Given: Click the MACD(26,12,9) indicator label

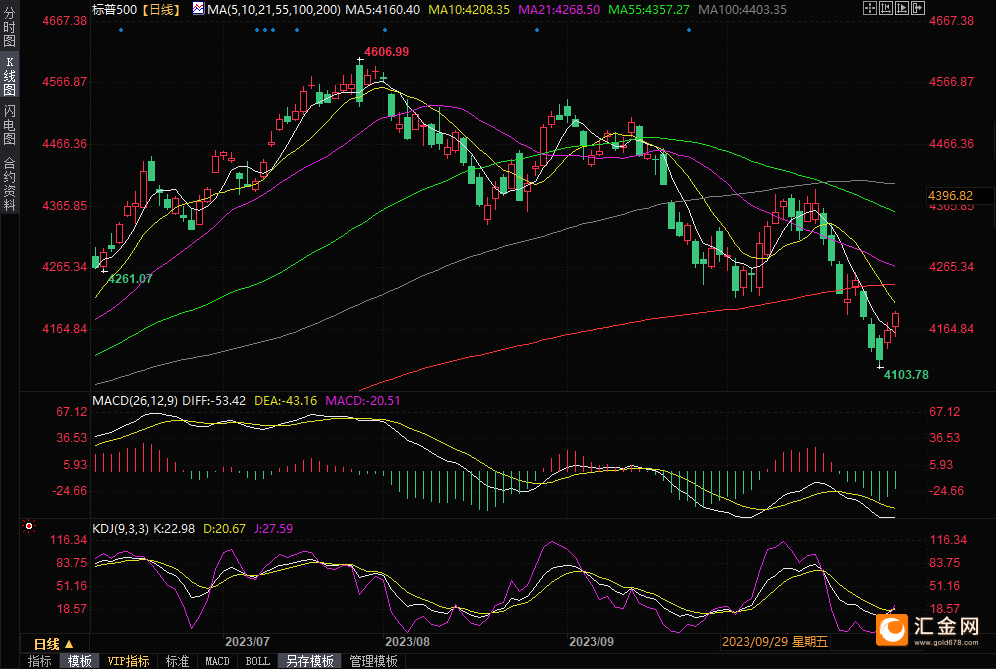Looking at the screenshot, I should pos(134,401).
